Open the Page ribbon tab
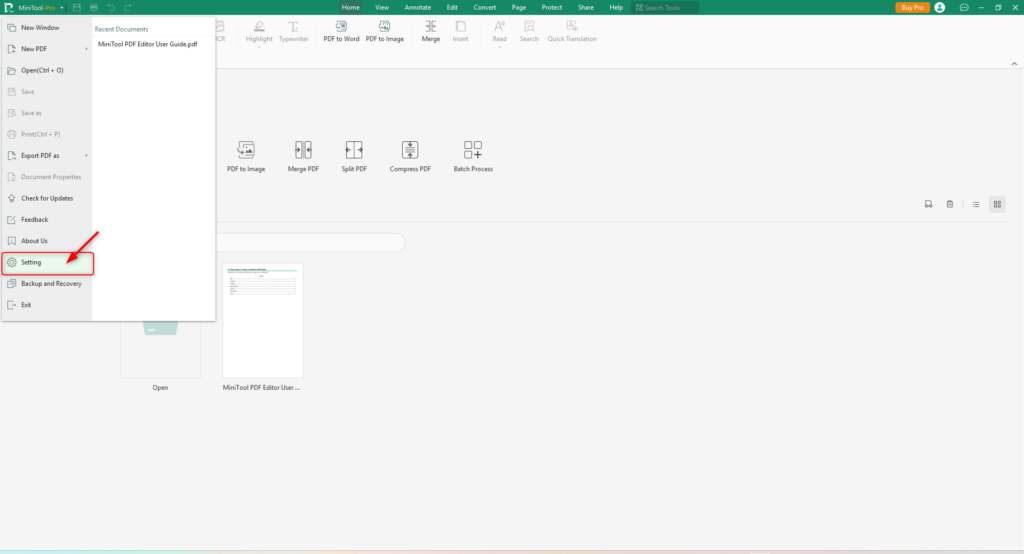Image resolution: width=1024 pixels, height=554 pixels. pos(519,7)
